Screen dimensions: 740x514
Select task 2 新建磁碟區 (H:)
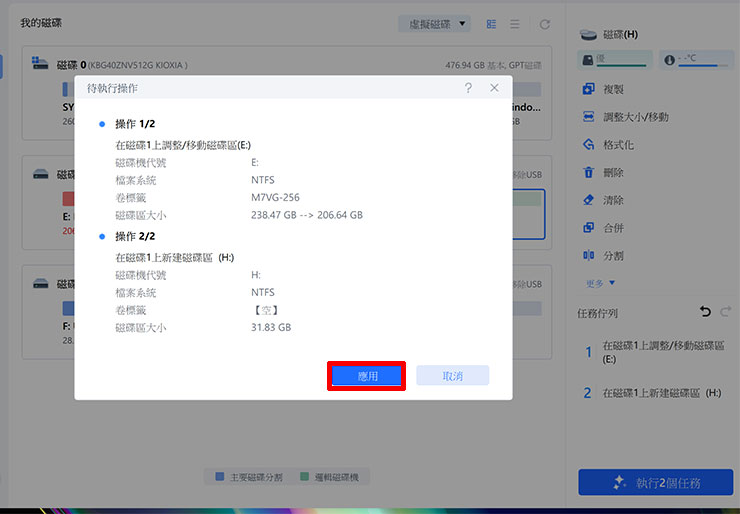[x=652, y=393]
